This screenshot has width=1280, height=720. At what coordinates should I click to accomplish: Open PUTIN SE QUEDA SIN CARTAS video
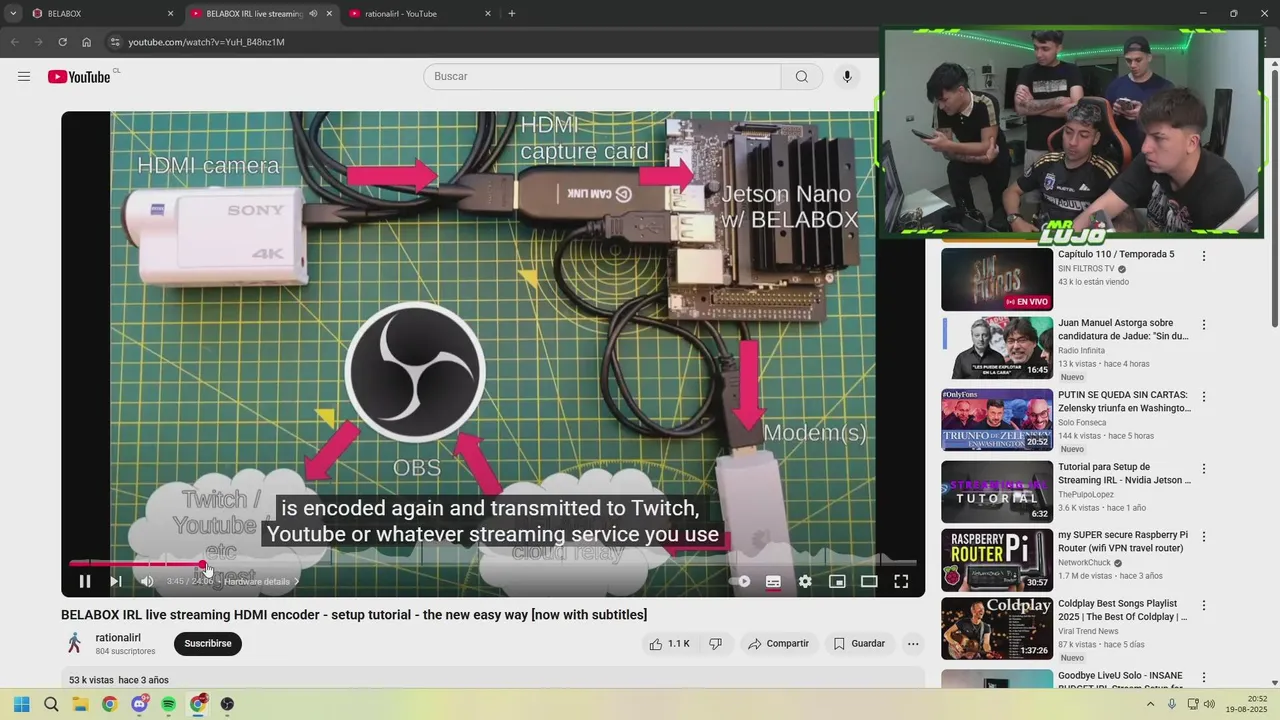pos(997,420)
